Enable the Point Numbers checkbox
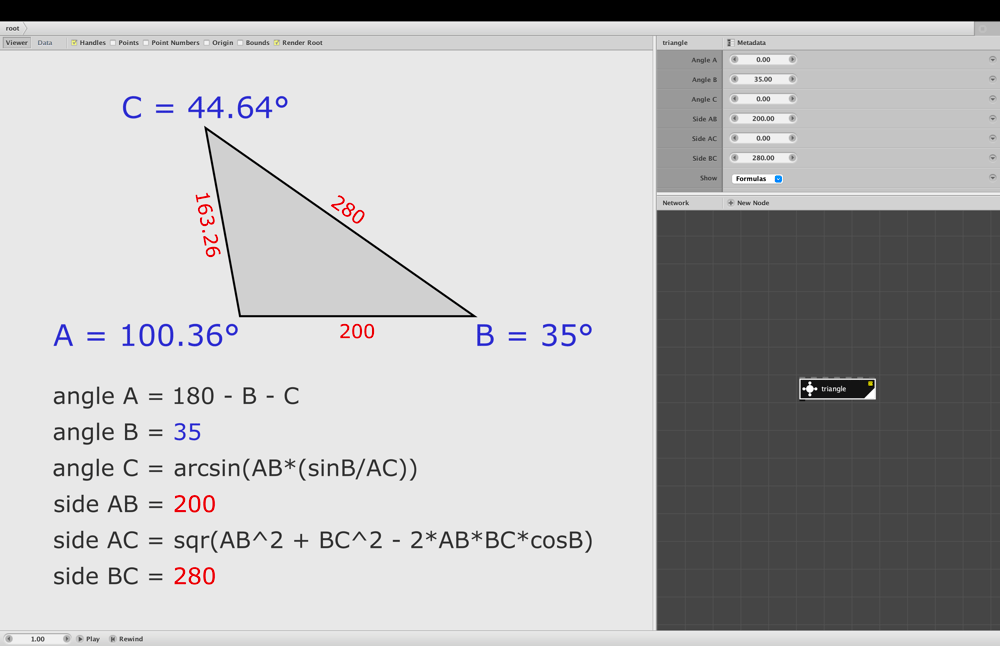This screenshot has height=646, width=1000. click(x=146, y=43)
